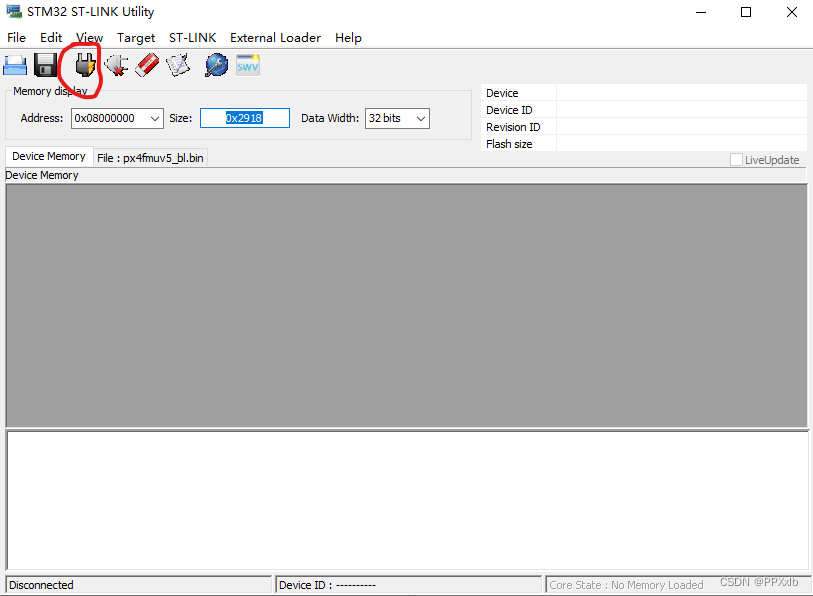
Task: Open the Help menu
Action: [348, 37]
